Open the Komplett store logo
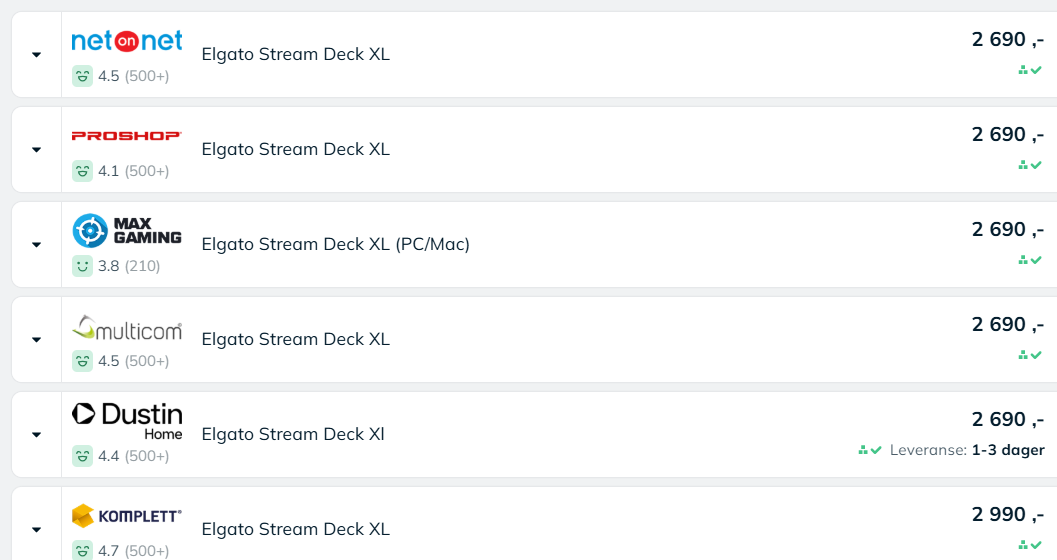 tap(127, 516)
